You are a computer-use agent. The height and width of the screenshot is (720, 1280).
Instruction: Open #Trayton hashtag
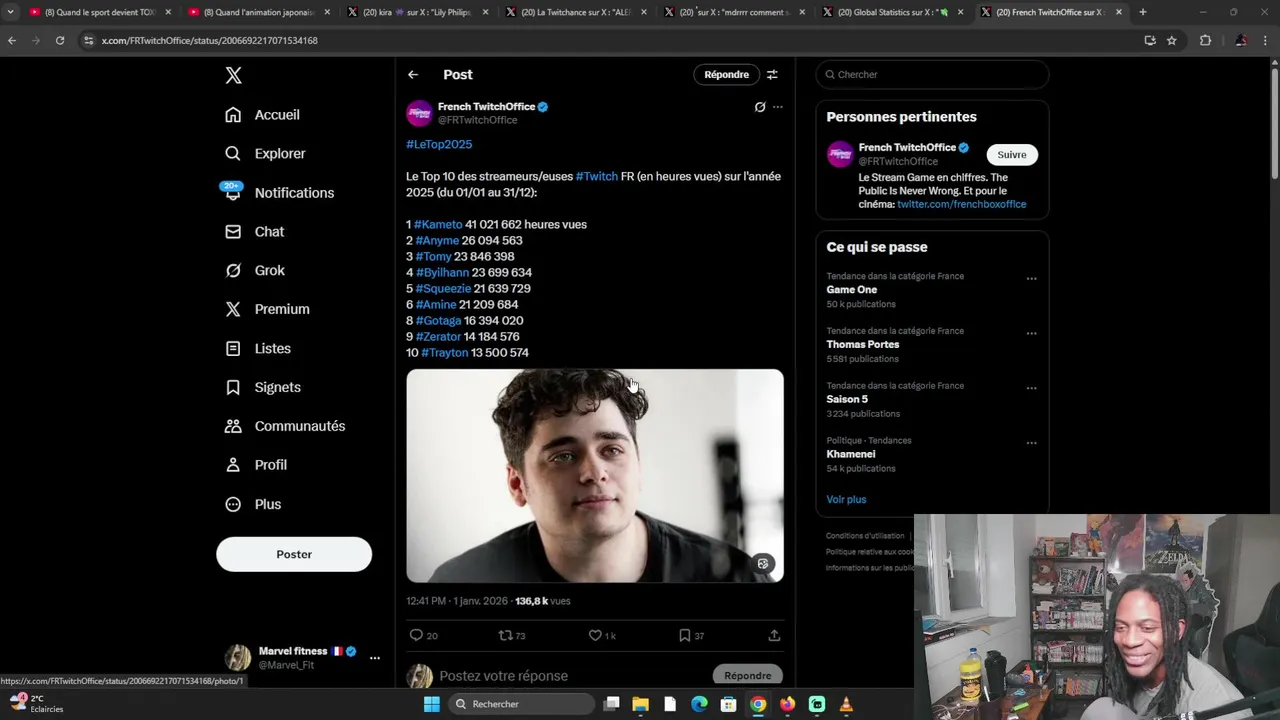(445, 353)
